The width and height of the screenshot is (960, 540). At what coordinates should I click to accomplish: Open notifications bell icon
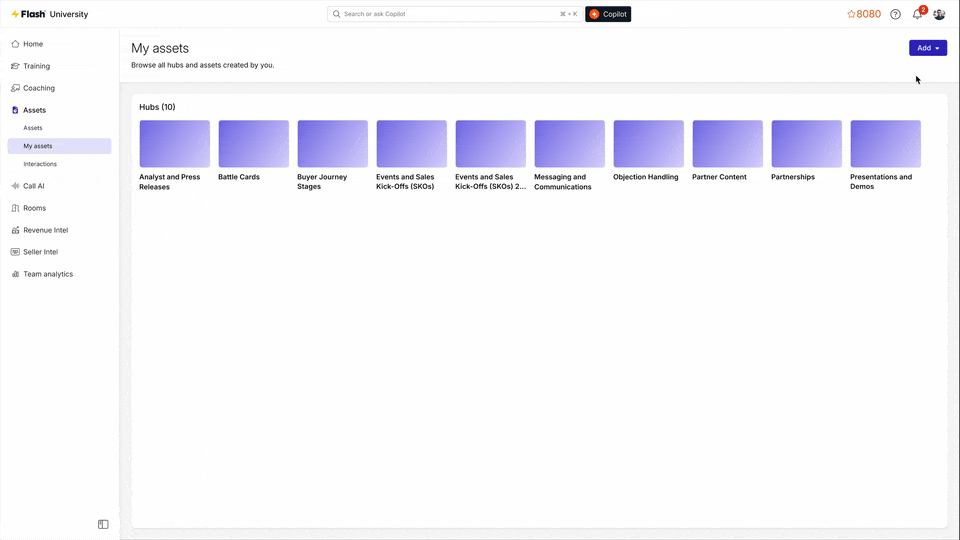click(917, 14)
